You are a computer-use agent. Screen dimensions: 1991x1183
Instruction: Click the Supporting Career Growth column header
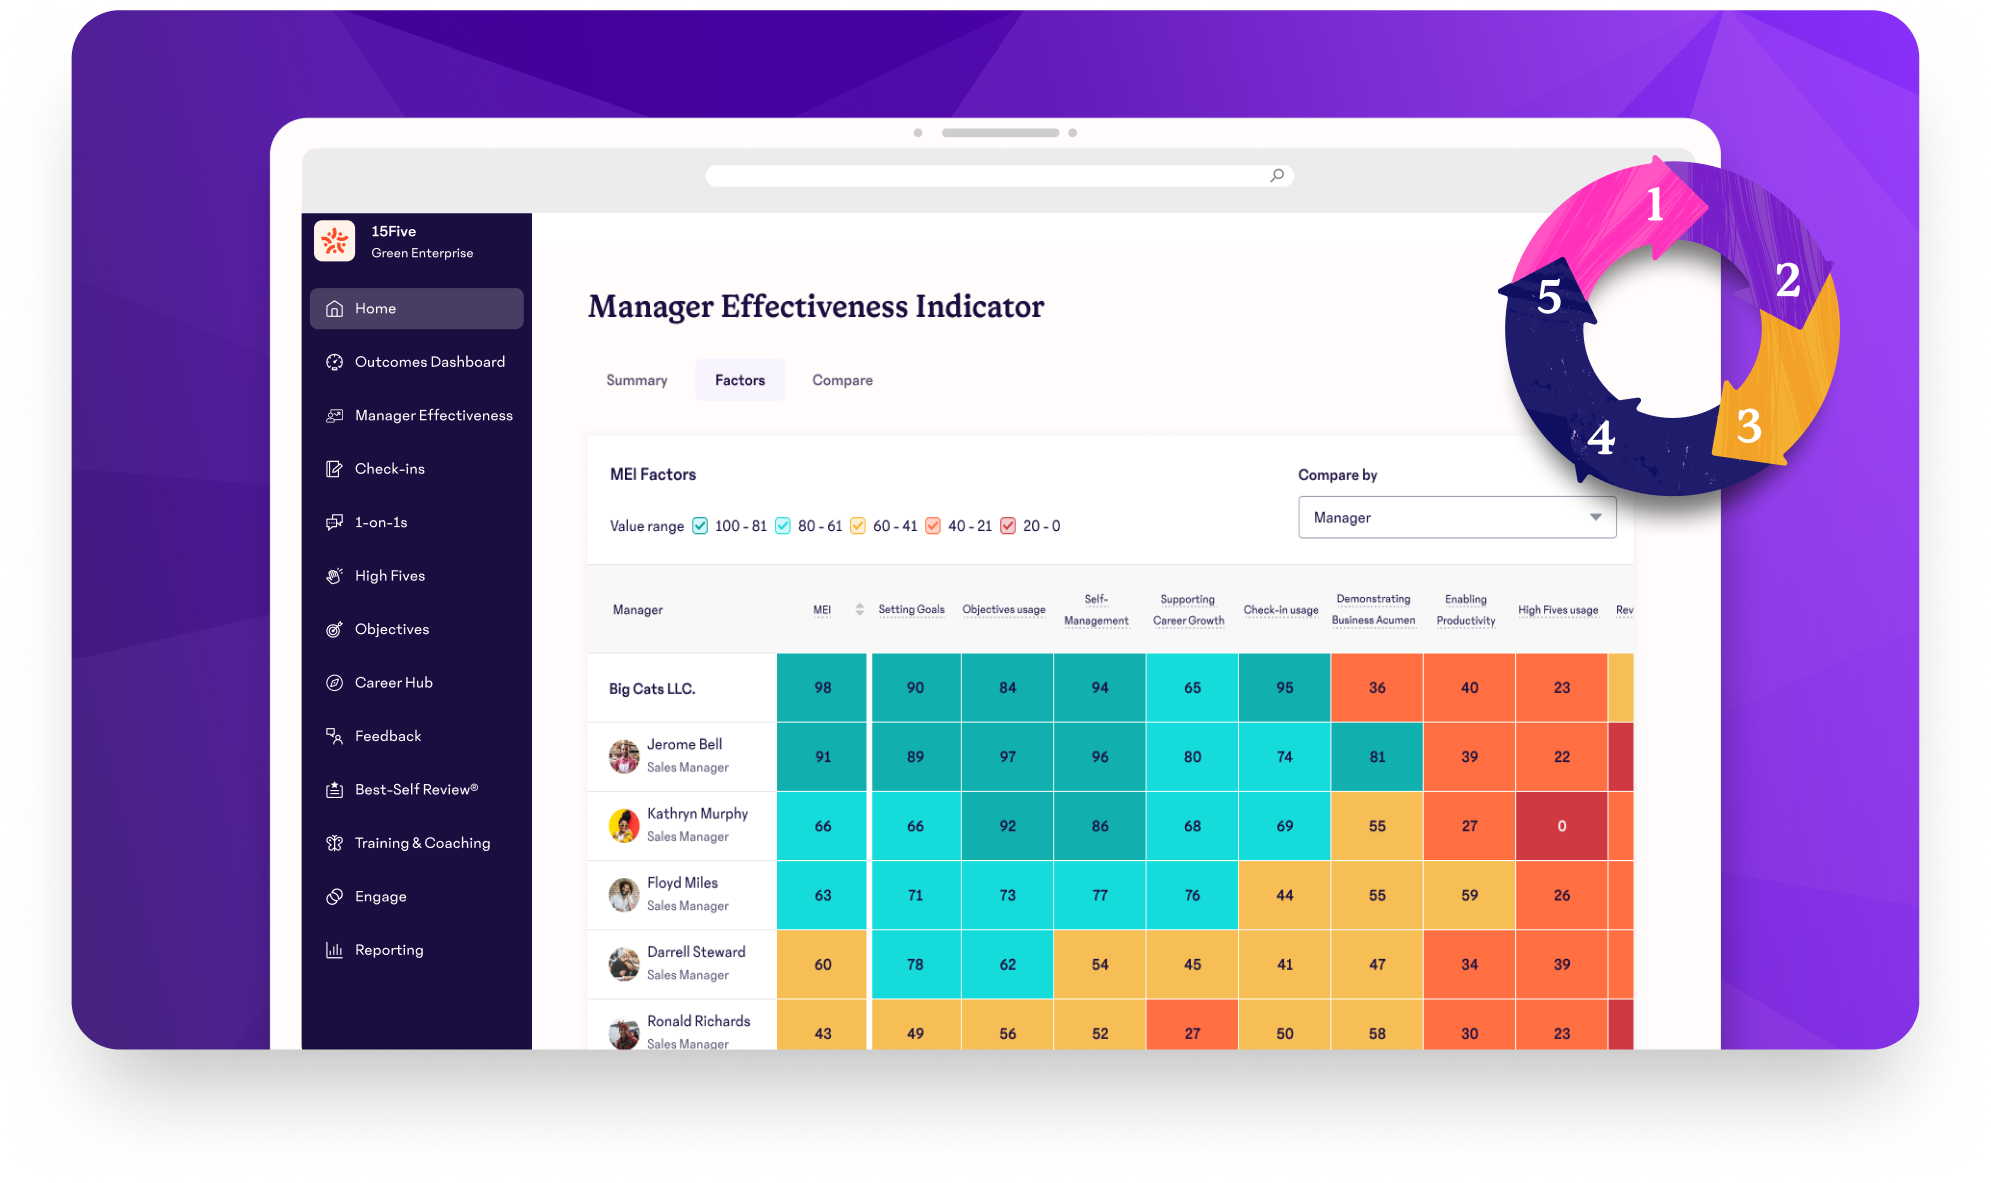point(1188,610)
